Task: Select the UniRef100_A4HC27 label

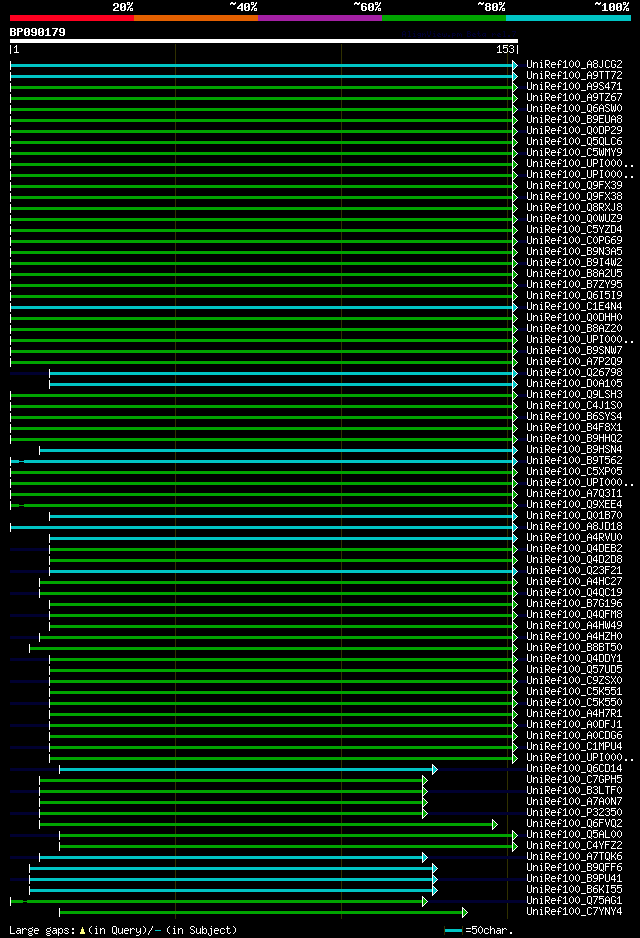Action: (x=574, y=582)
